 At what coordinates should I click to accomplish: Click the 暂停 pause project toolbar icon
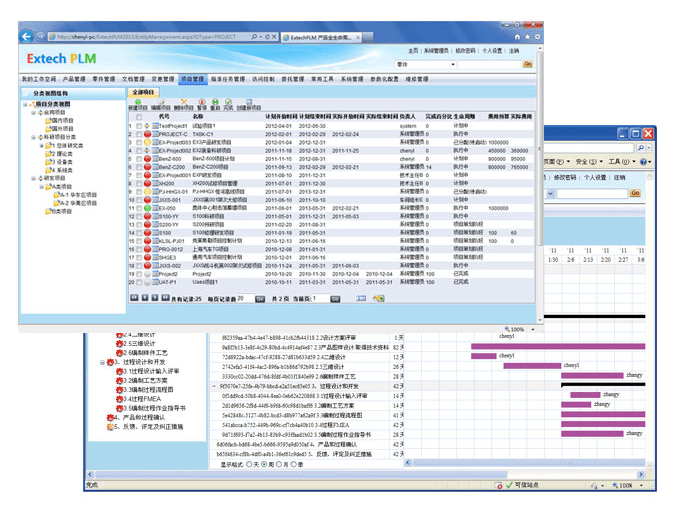click(x=202, y=102)
